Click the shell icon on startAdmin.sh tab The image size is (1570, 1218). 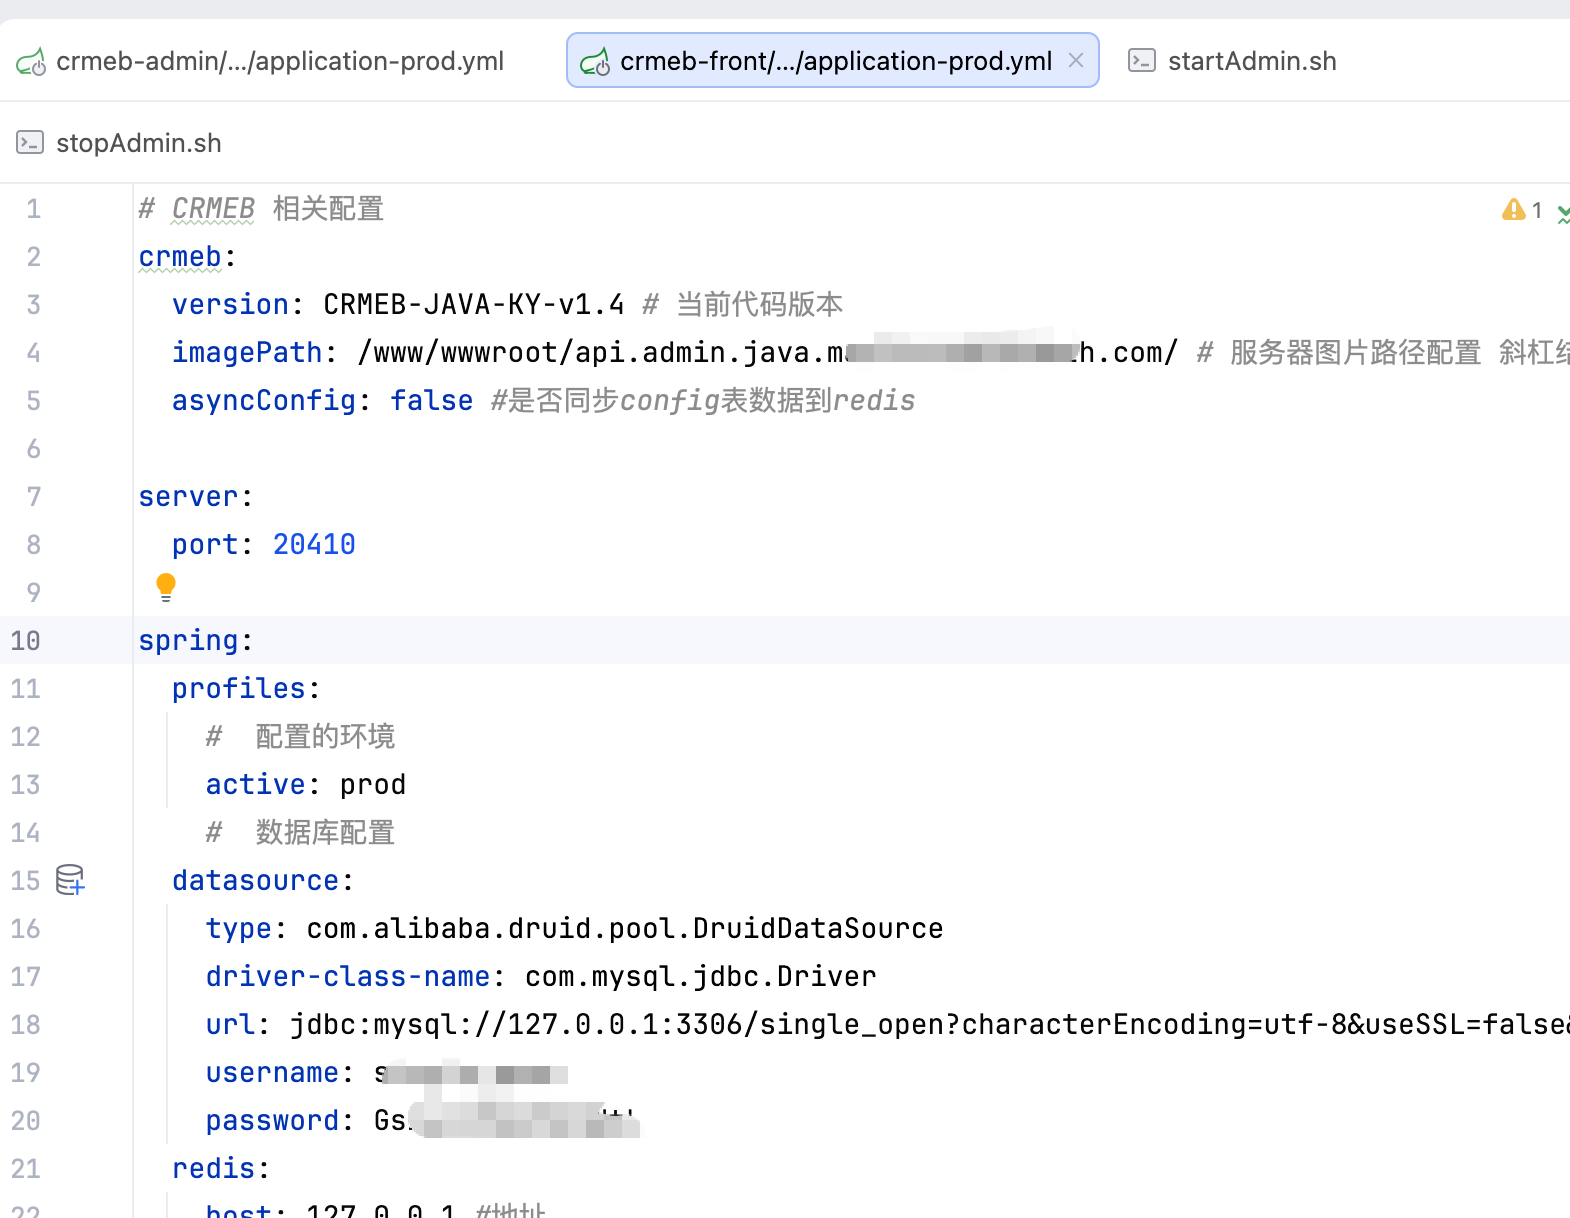click(x=1142, y=61)
